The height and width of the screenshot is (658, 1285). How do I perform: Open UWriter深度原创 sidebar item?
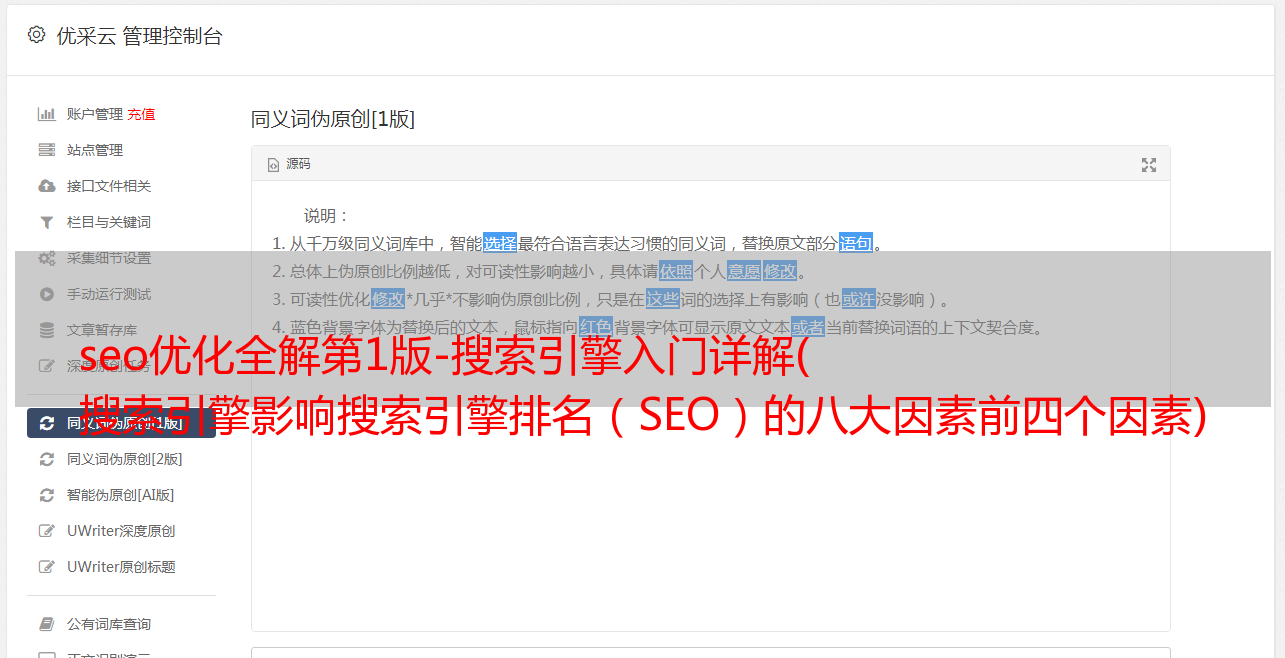(x=121, y=531)
